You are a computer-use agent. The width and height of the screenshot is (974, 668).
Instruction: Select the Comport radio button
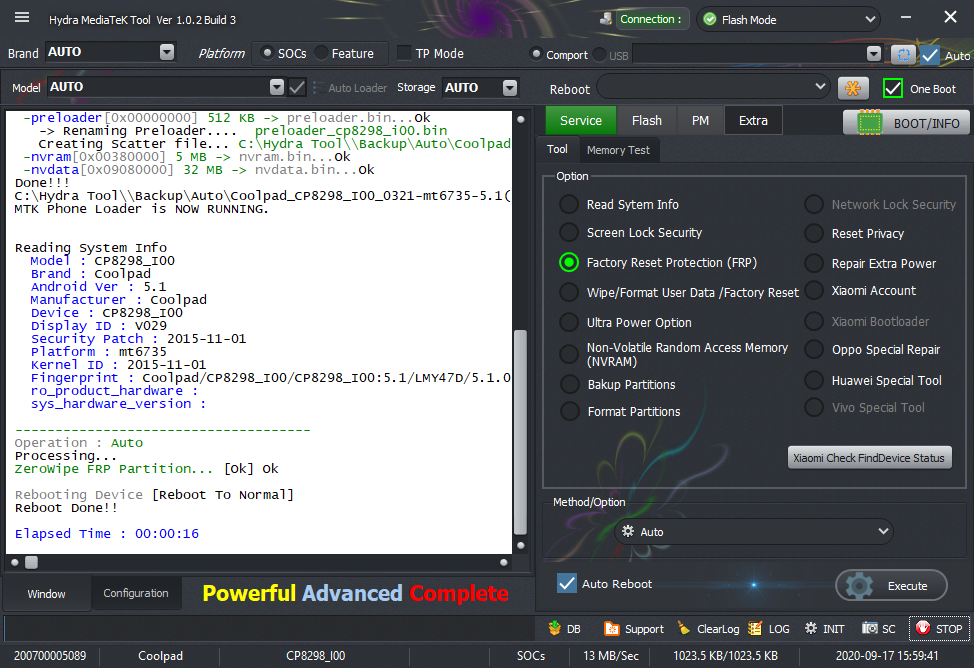click(x=535, y=55)
